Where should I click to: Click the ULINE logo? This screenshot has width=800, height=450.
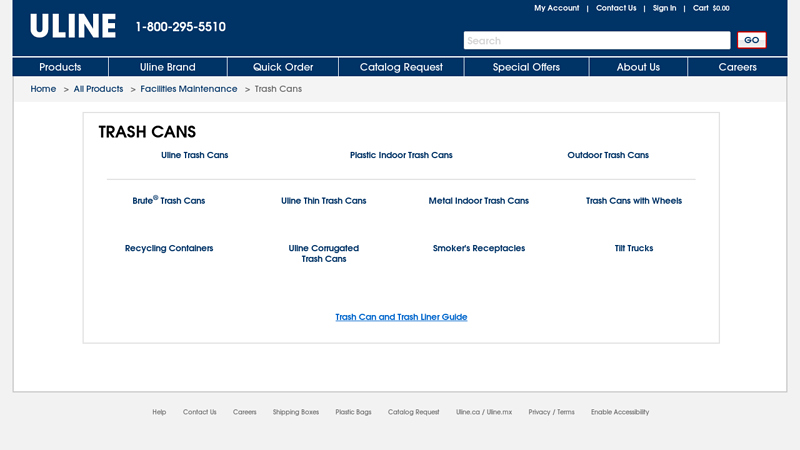(x=73, y=27)
